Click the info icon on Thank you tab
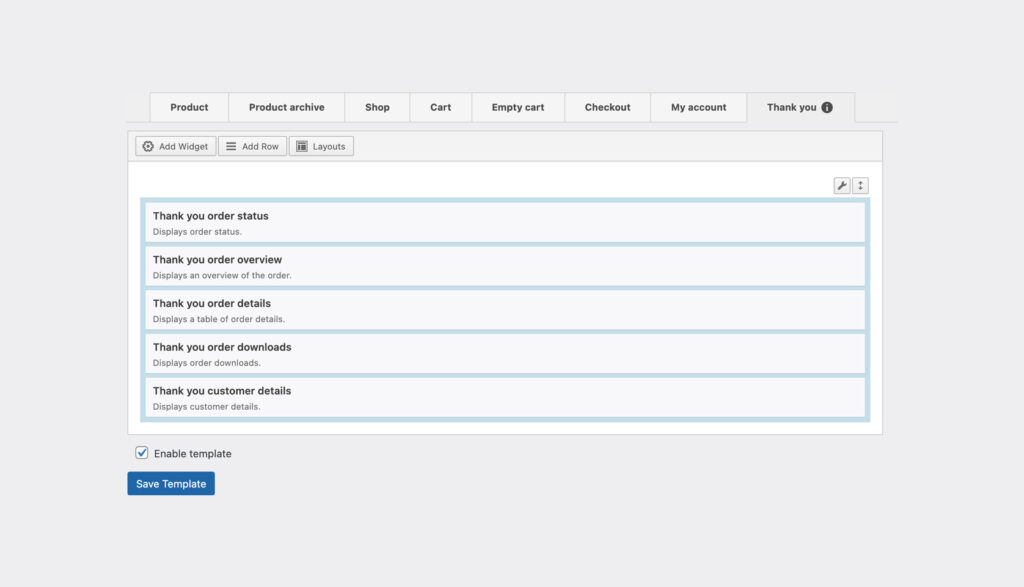Screen dimensions: 1024x587 [x=827, y=108]
